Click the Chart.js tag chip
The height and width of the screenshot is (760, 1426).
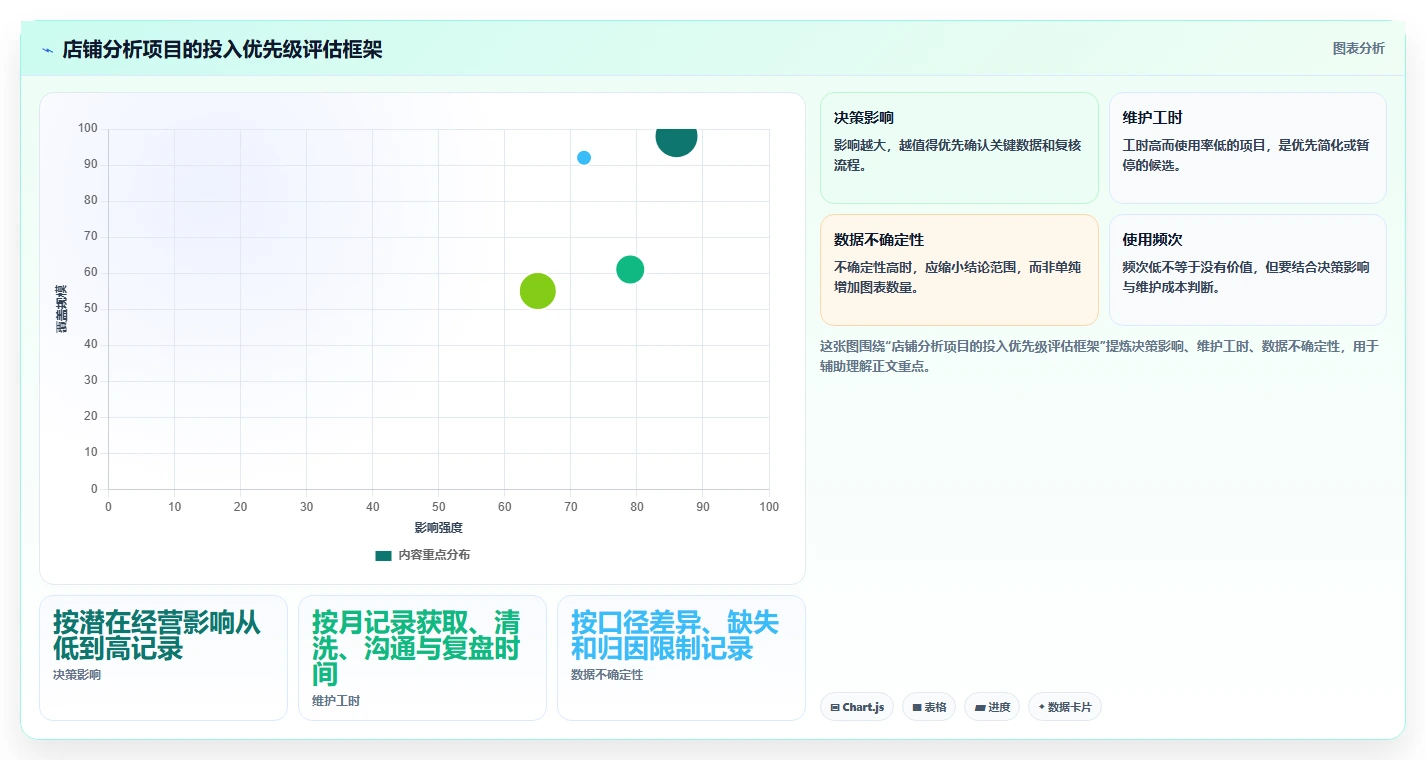[x=856, y=707]
